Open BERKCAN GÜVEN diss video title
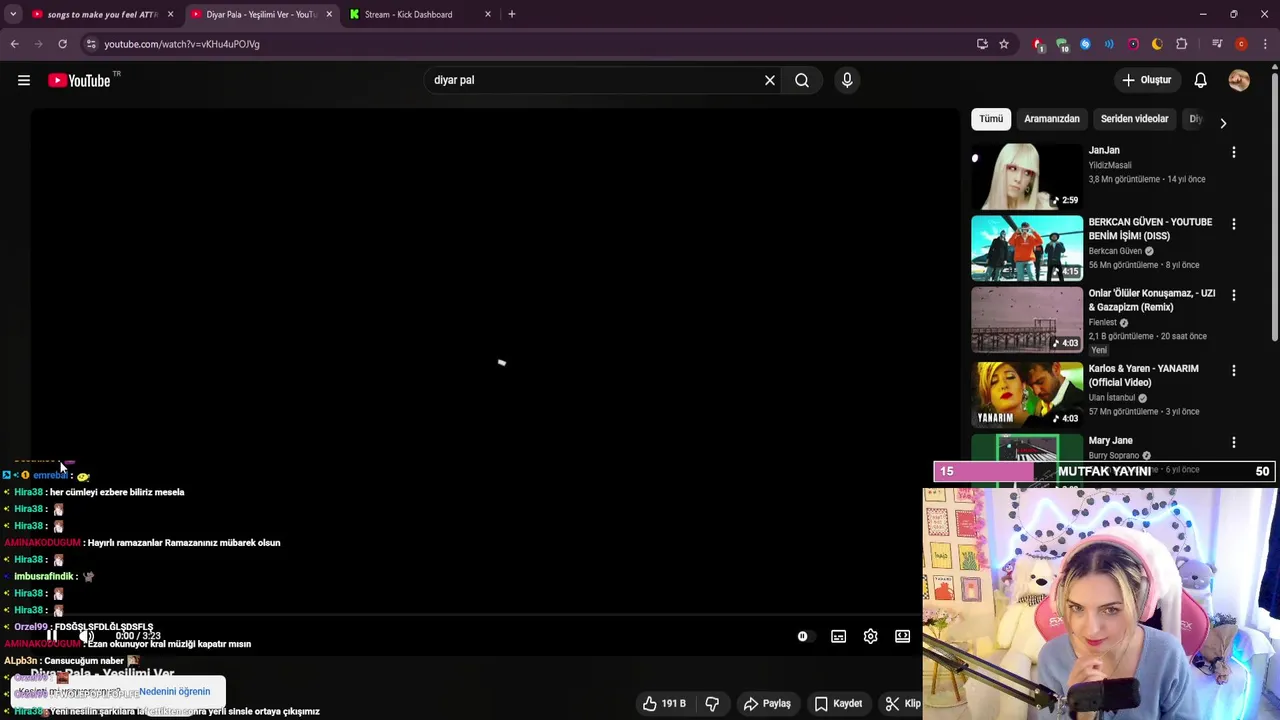 click(x=1150, y=229)
